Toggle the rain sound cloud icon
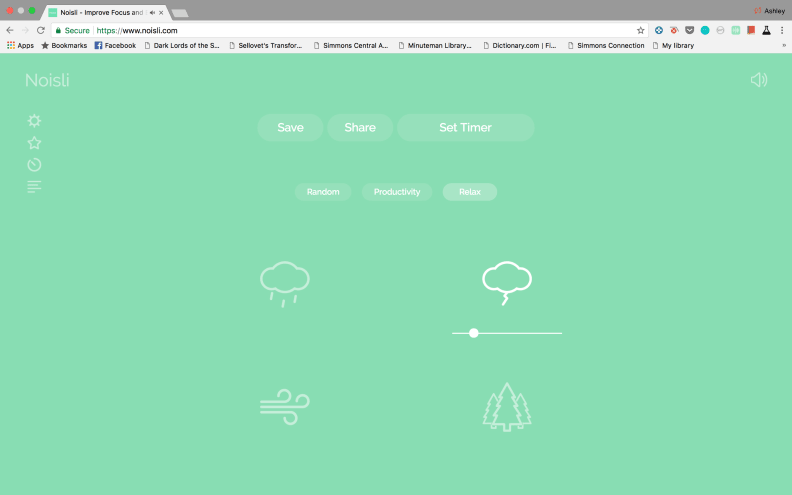This screenshot has width=792, height=495. (x=285, y=284)
